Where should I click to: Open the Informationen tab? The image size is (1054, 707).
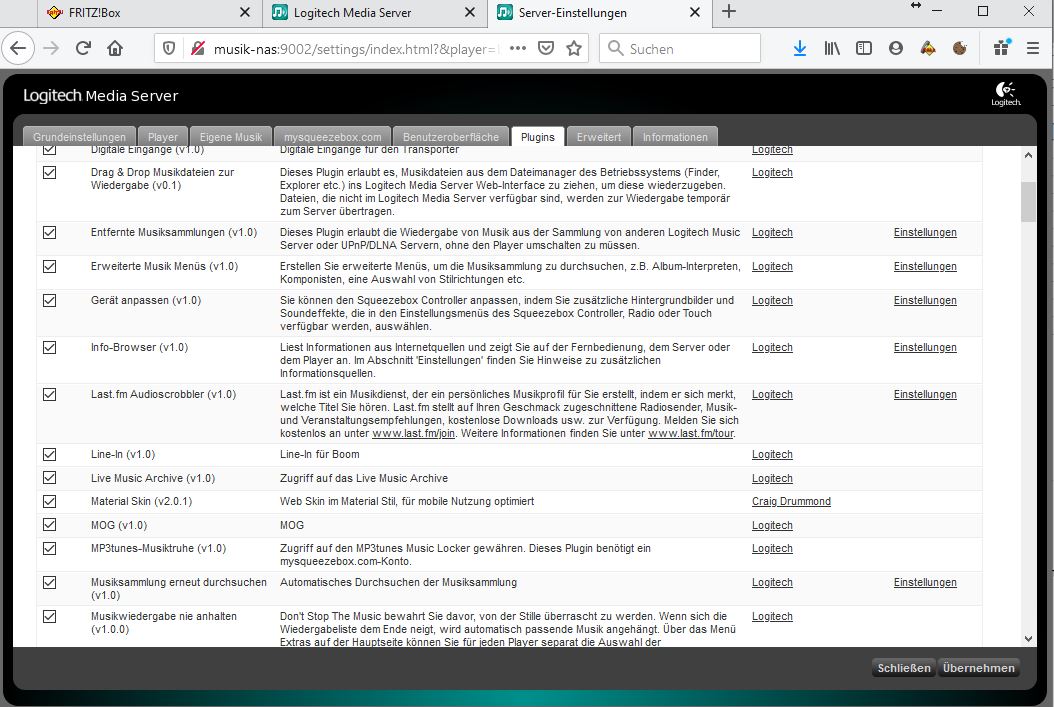pyautogui.click(x=675, y=136)
